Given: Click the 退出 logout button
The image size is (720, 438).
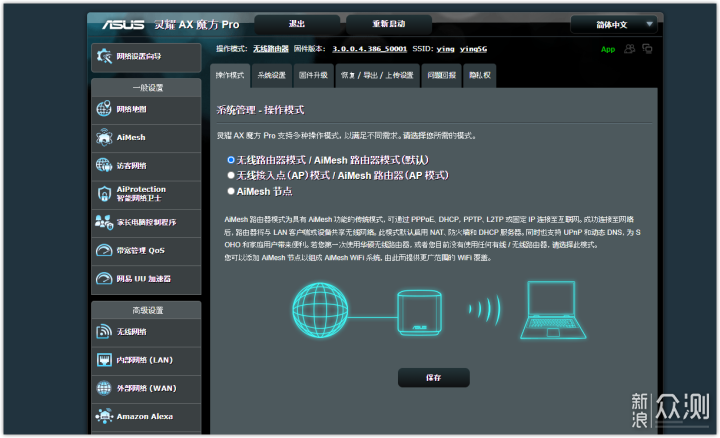Looking at the screenshot, I should (x=297, y=24).
